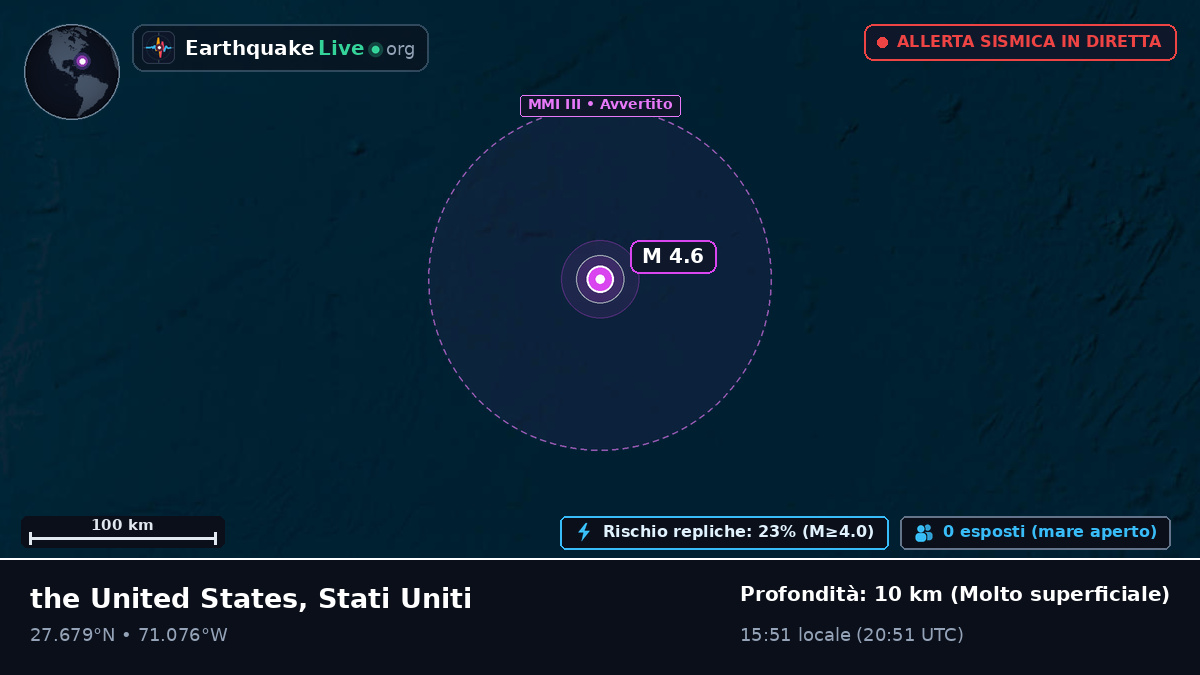Image resolution: width=1200 pixels, height=675 pixels.
Task: Click the red alert status dot
Action: (x=882, y=42)
